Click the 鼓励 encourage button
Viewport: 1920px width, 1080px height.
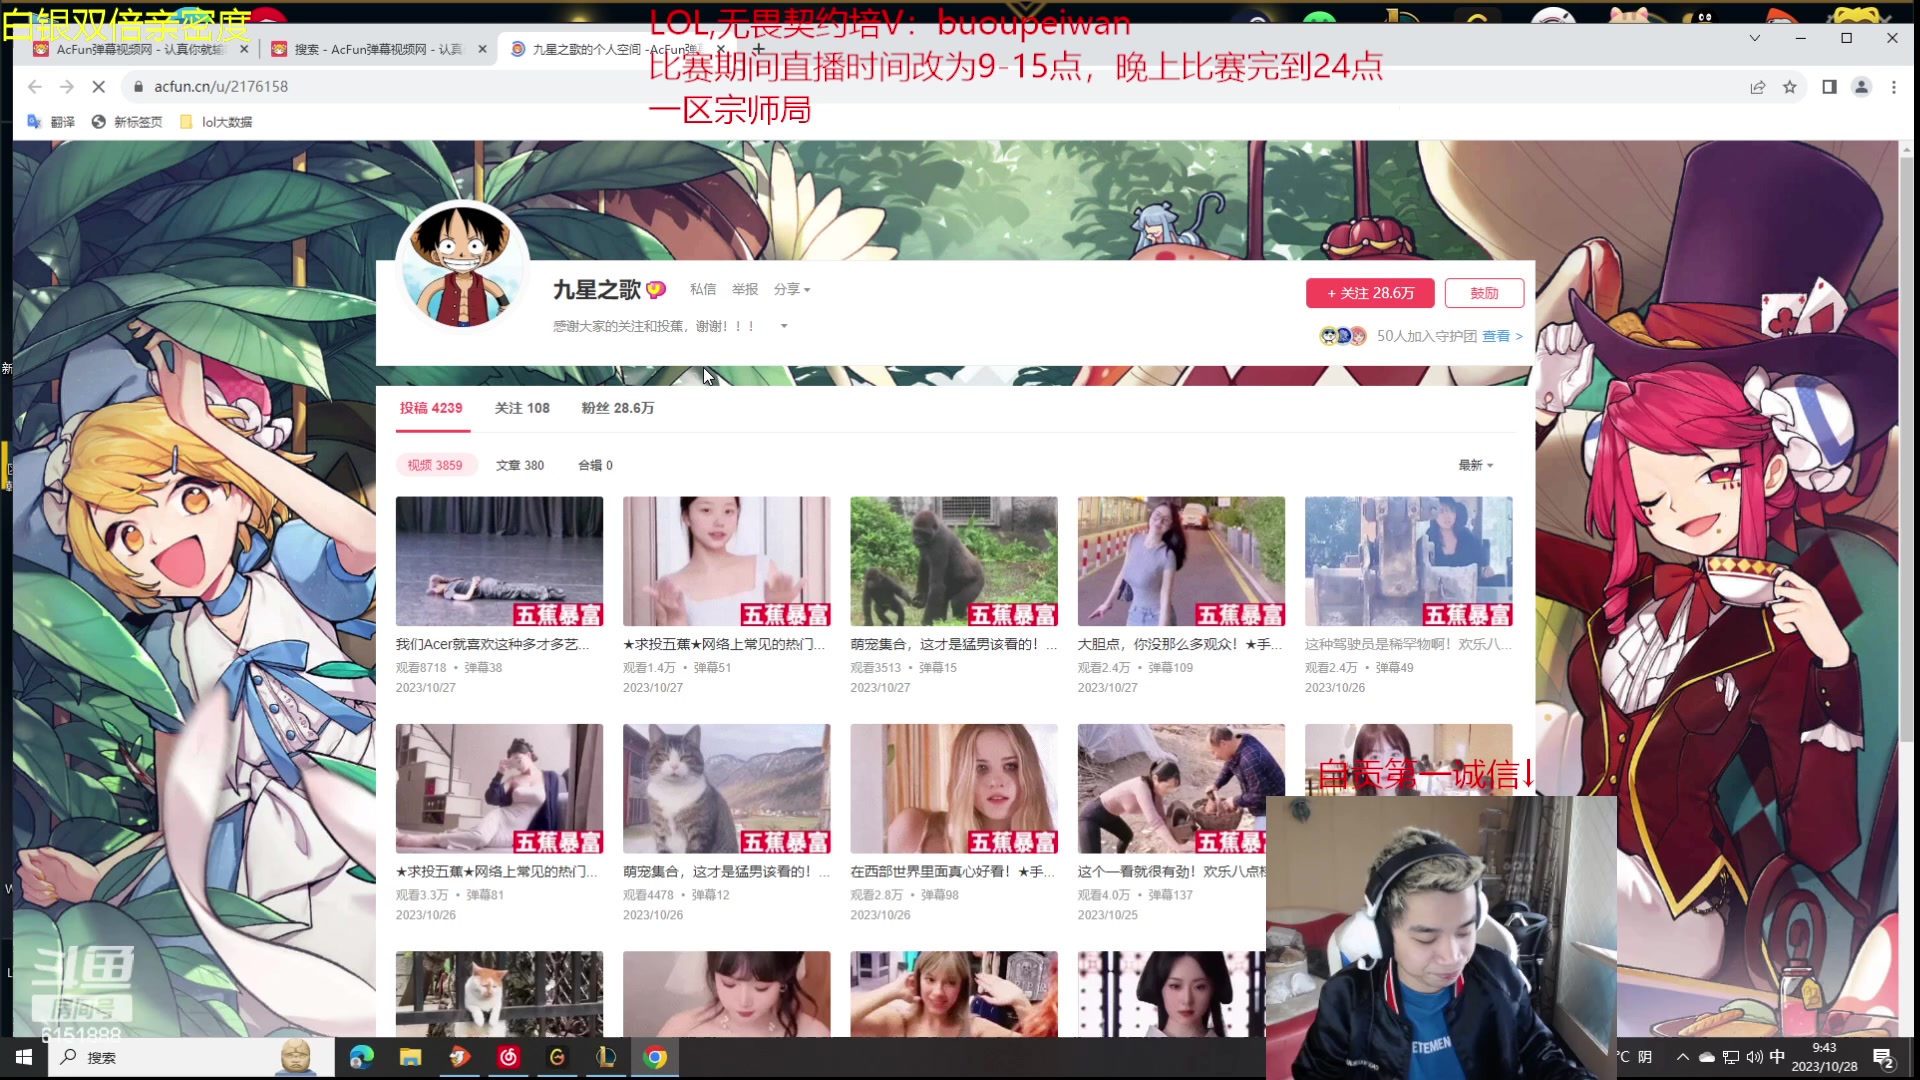1484,292
